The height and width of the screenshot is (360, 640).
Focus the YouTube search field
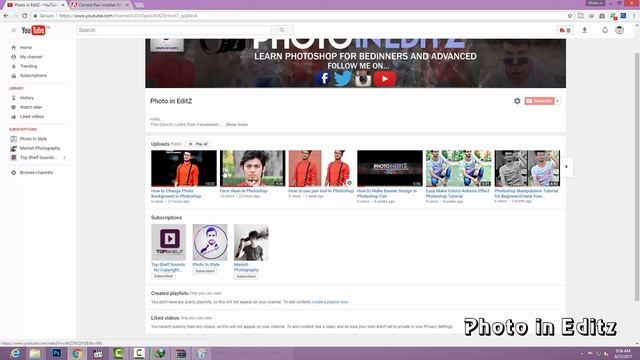pyautogui.click(x=174, y=30)
